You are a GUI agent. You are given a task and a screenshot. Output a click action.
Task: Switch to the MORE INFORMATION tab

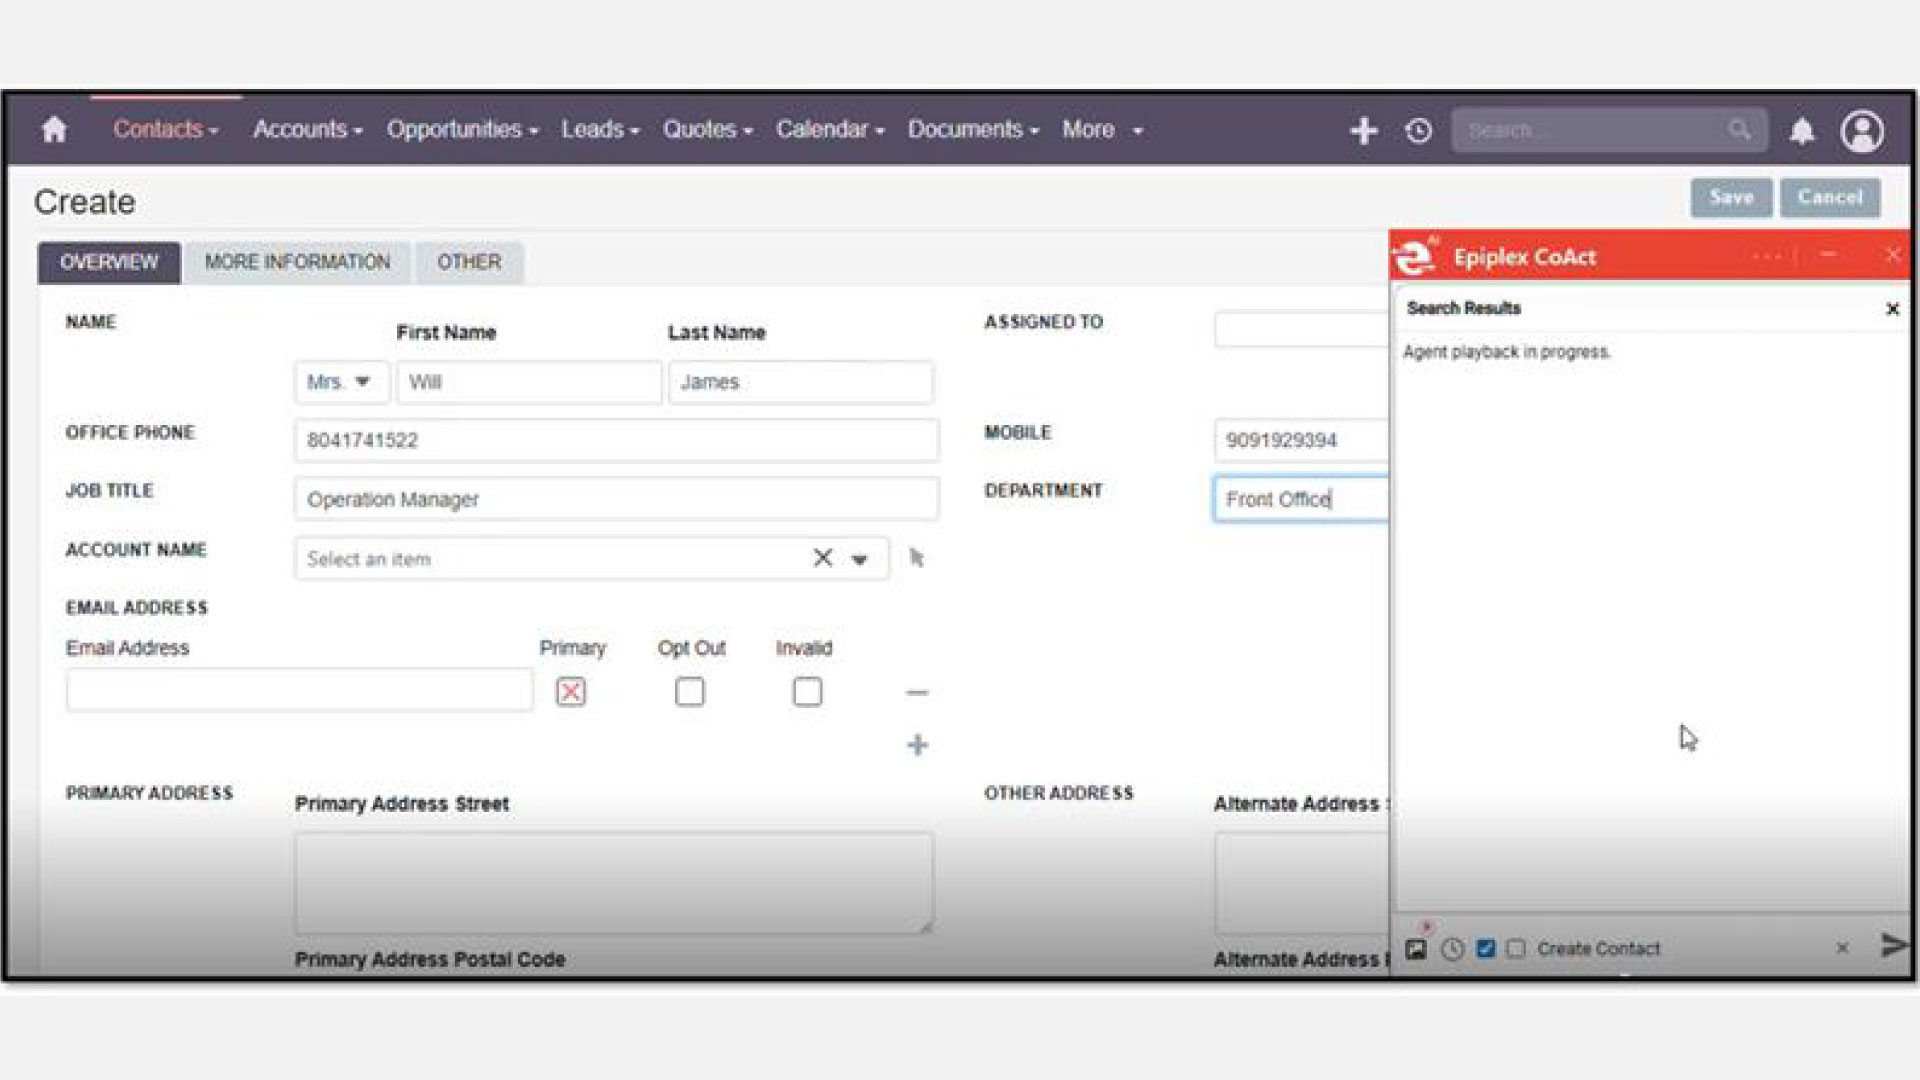[x=297, y=262]
